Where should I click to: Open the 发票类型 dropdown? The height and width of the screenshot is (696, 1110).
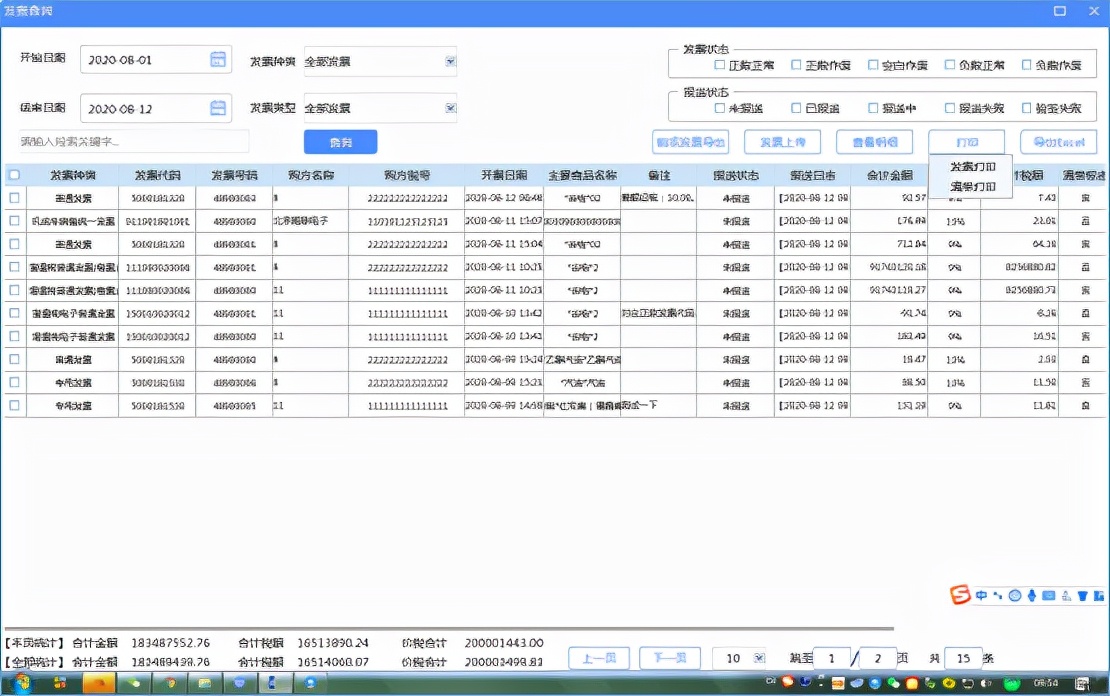tap(449, 108)
